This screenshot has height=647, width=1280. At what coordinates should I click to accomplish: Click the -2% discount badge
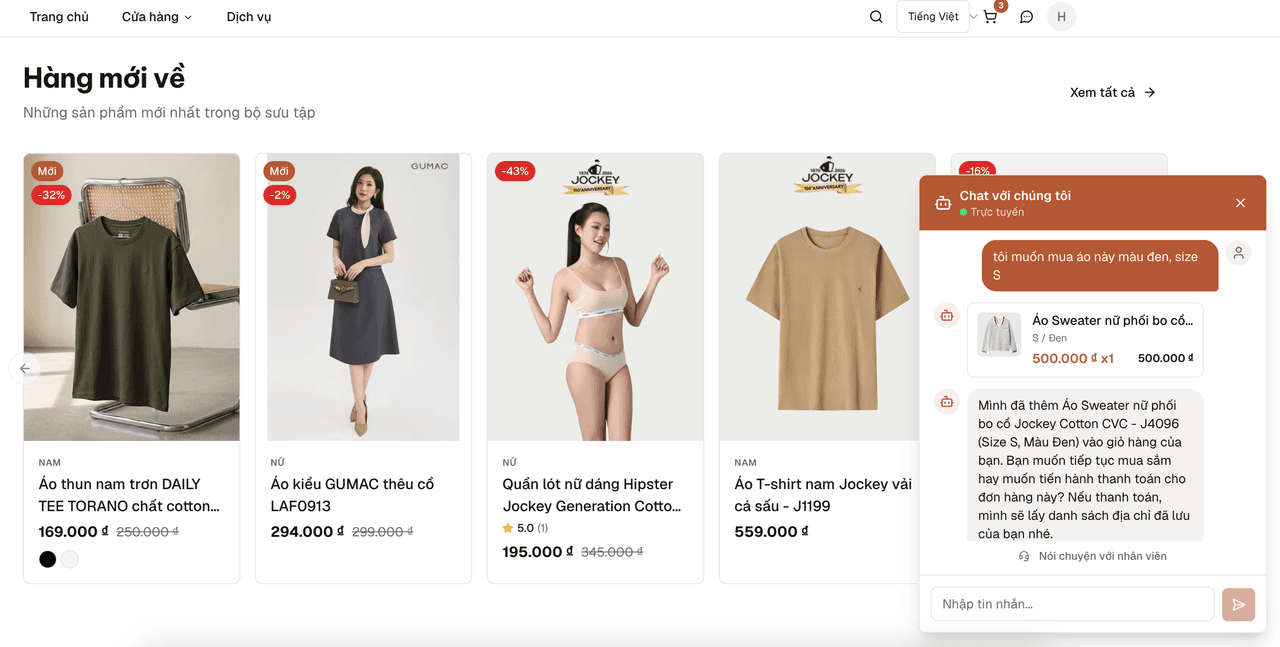[280, 195]
